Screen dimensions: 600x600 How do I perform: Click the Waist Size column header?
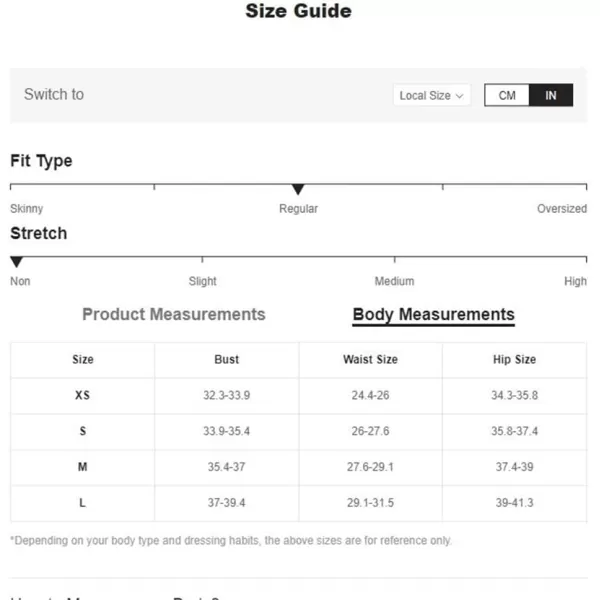click(x=370, y=359)
